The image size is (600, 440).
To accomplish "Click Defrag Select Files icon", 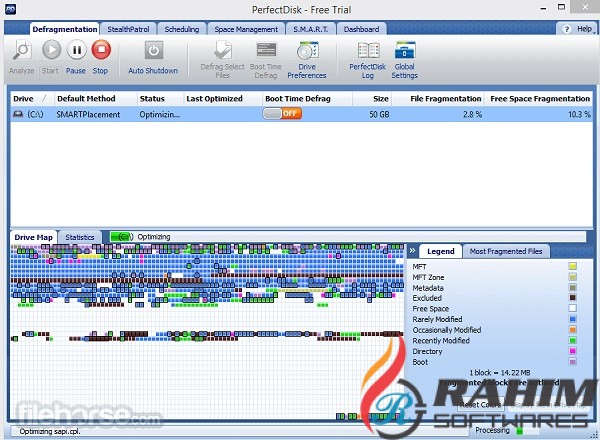I will pos(223,50).
